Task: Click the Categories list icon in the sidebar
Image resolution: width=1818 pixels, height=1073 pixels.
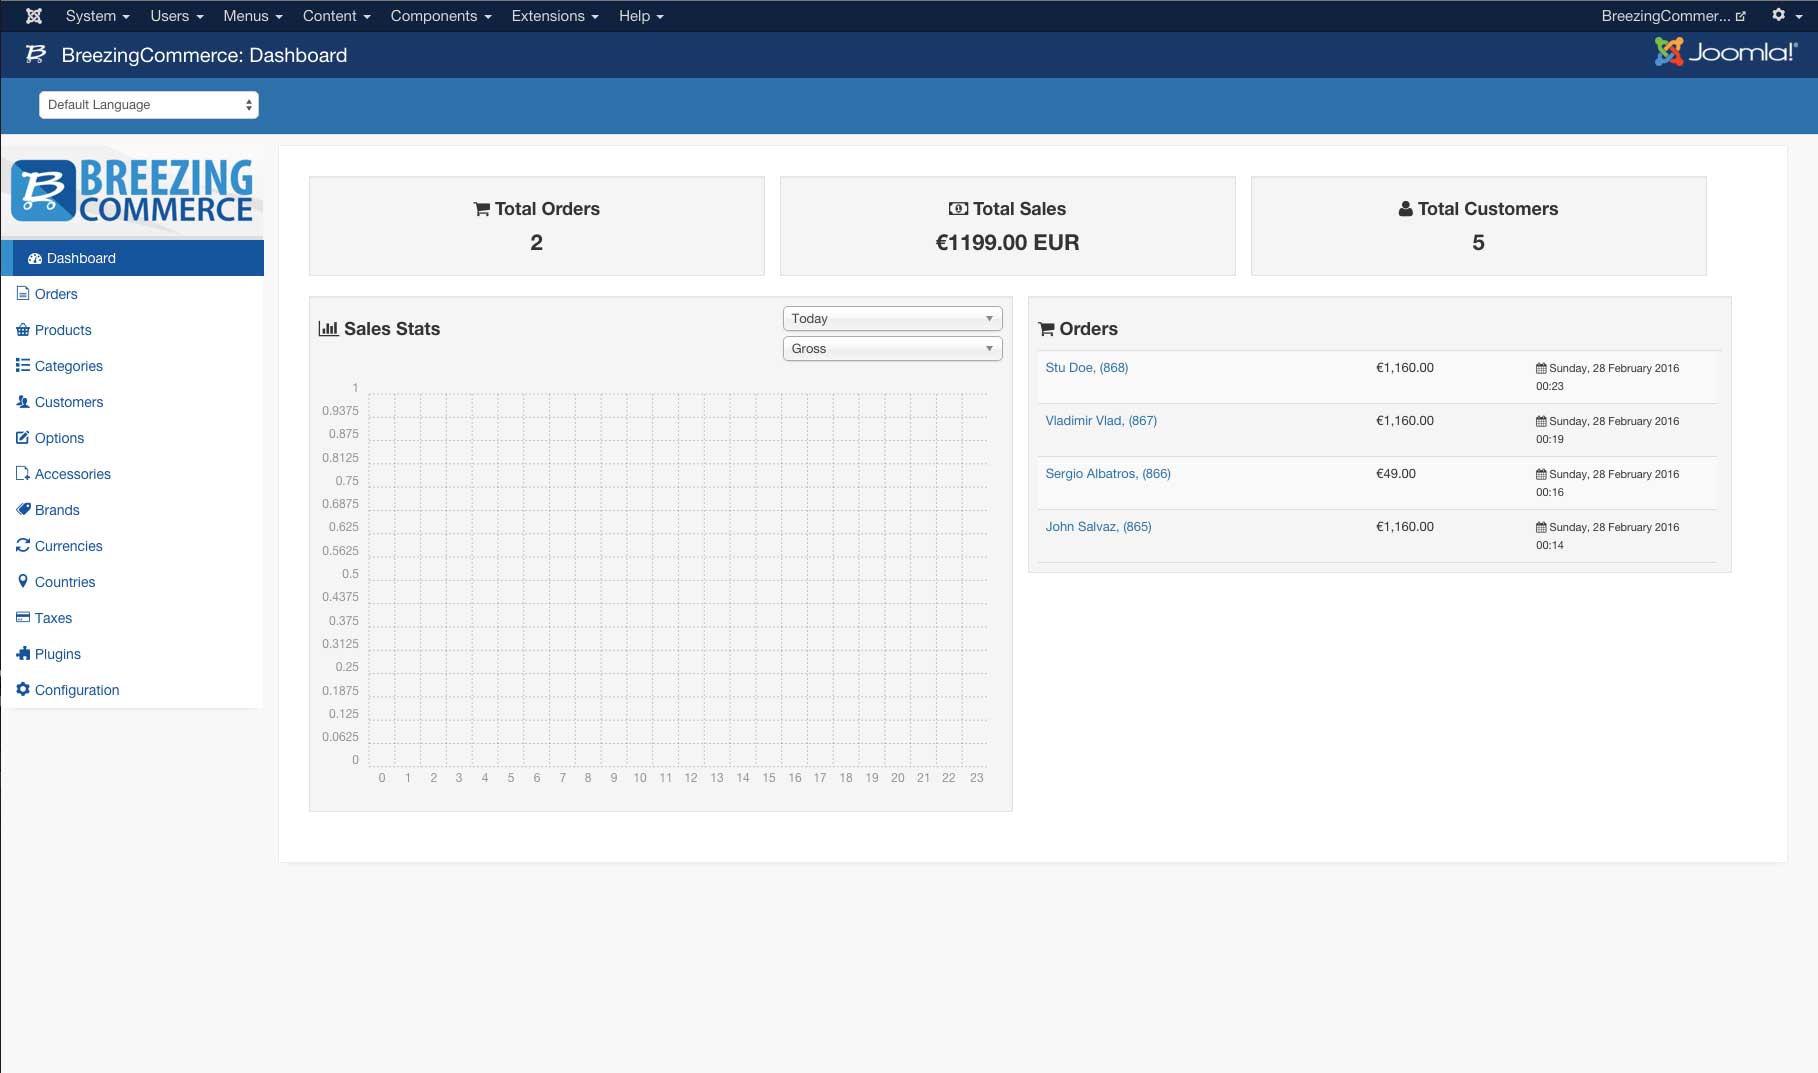Action: coord(23,365)
